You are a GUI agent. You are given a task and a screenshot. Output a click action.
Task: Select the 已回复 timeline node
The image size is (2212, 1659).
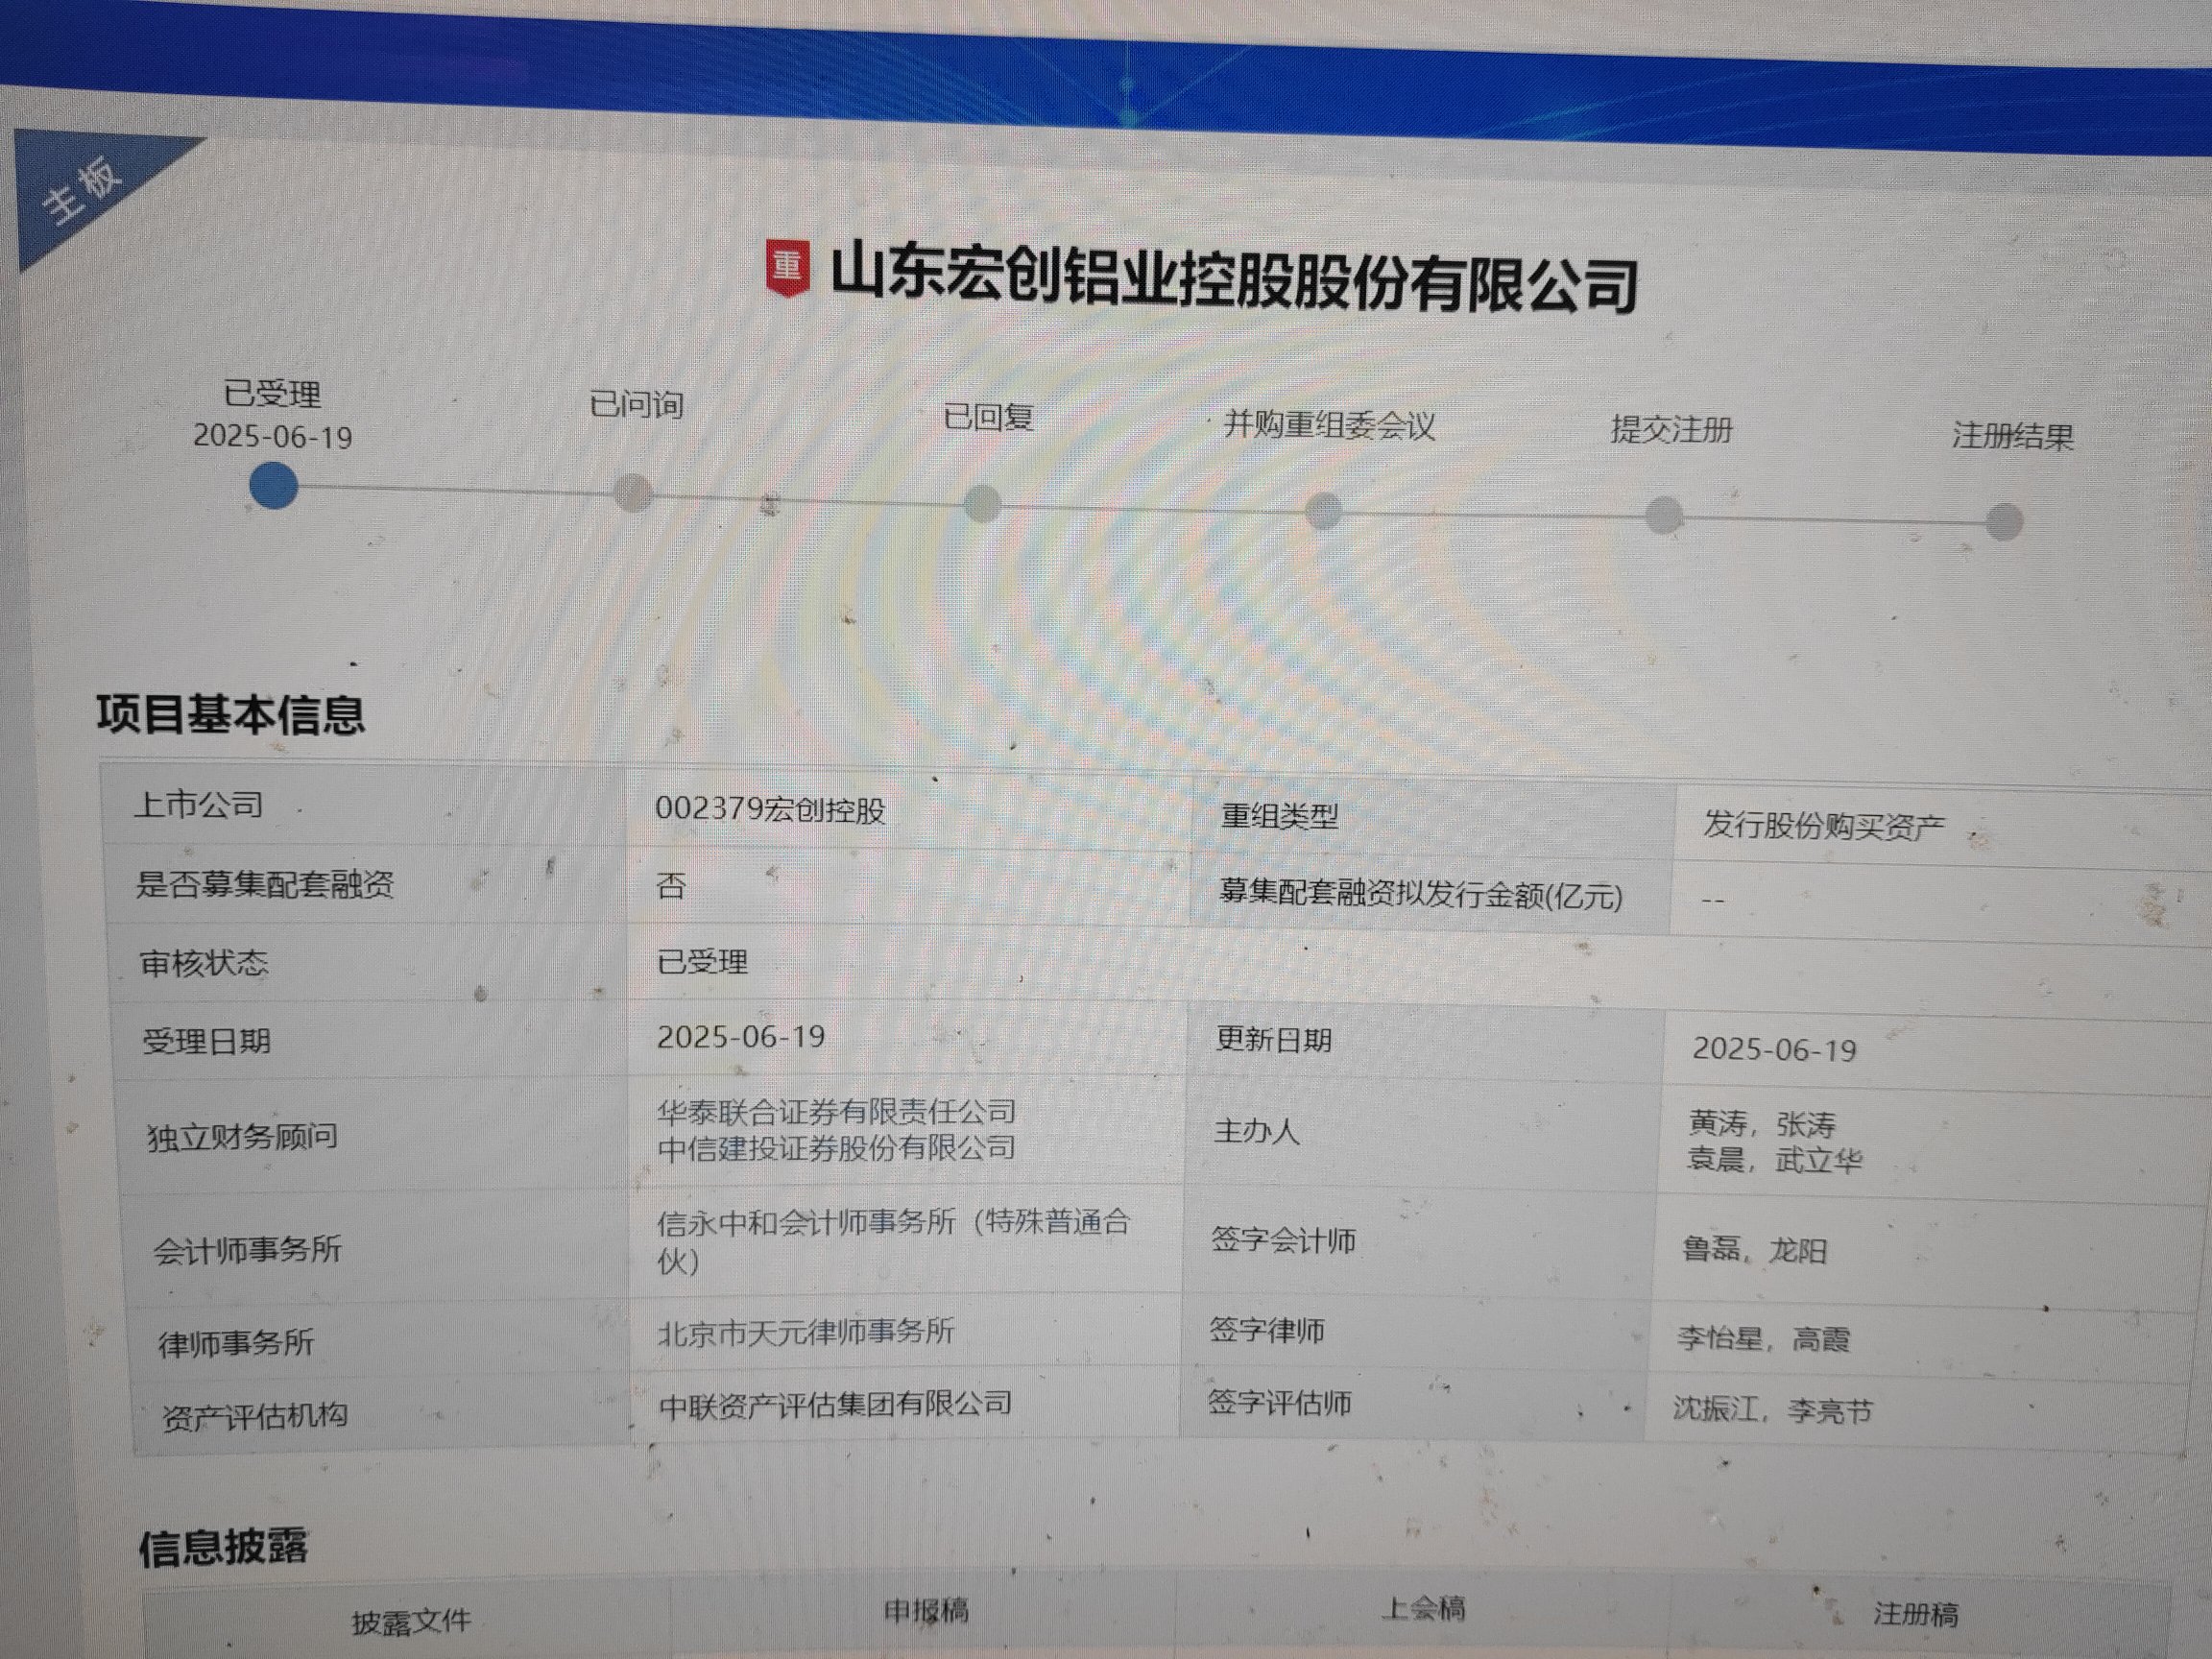[x=982, y=503]
